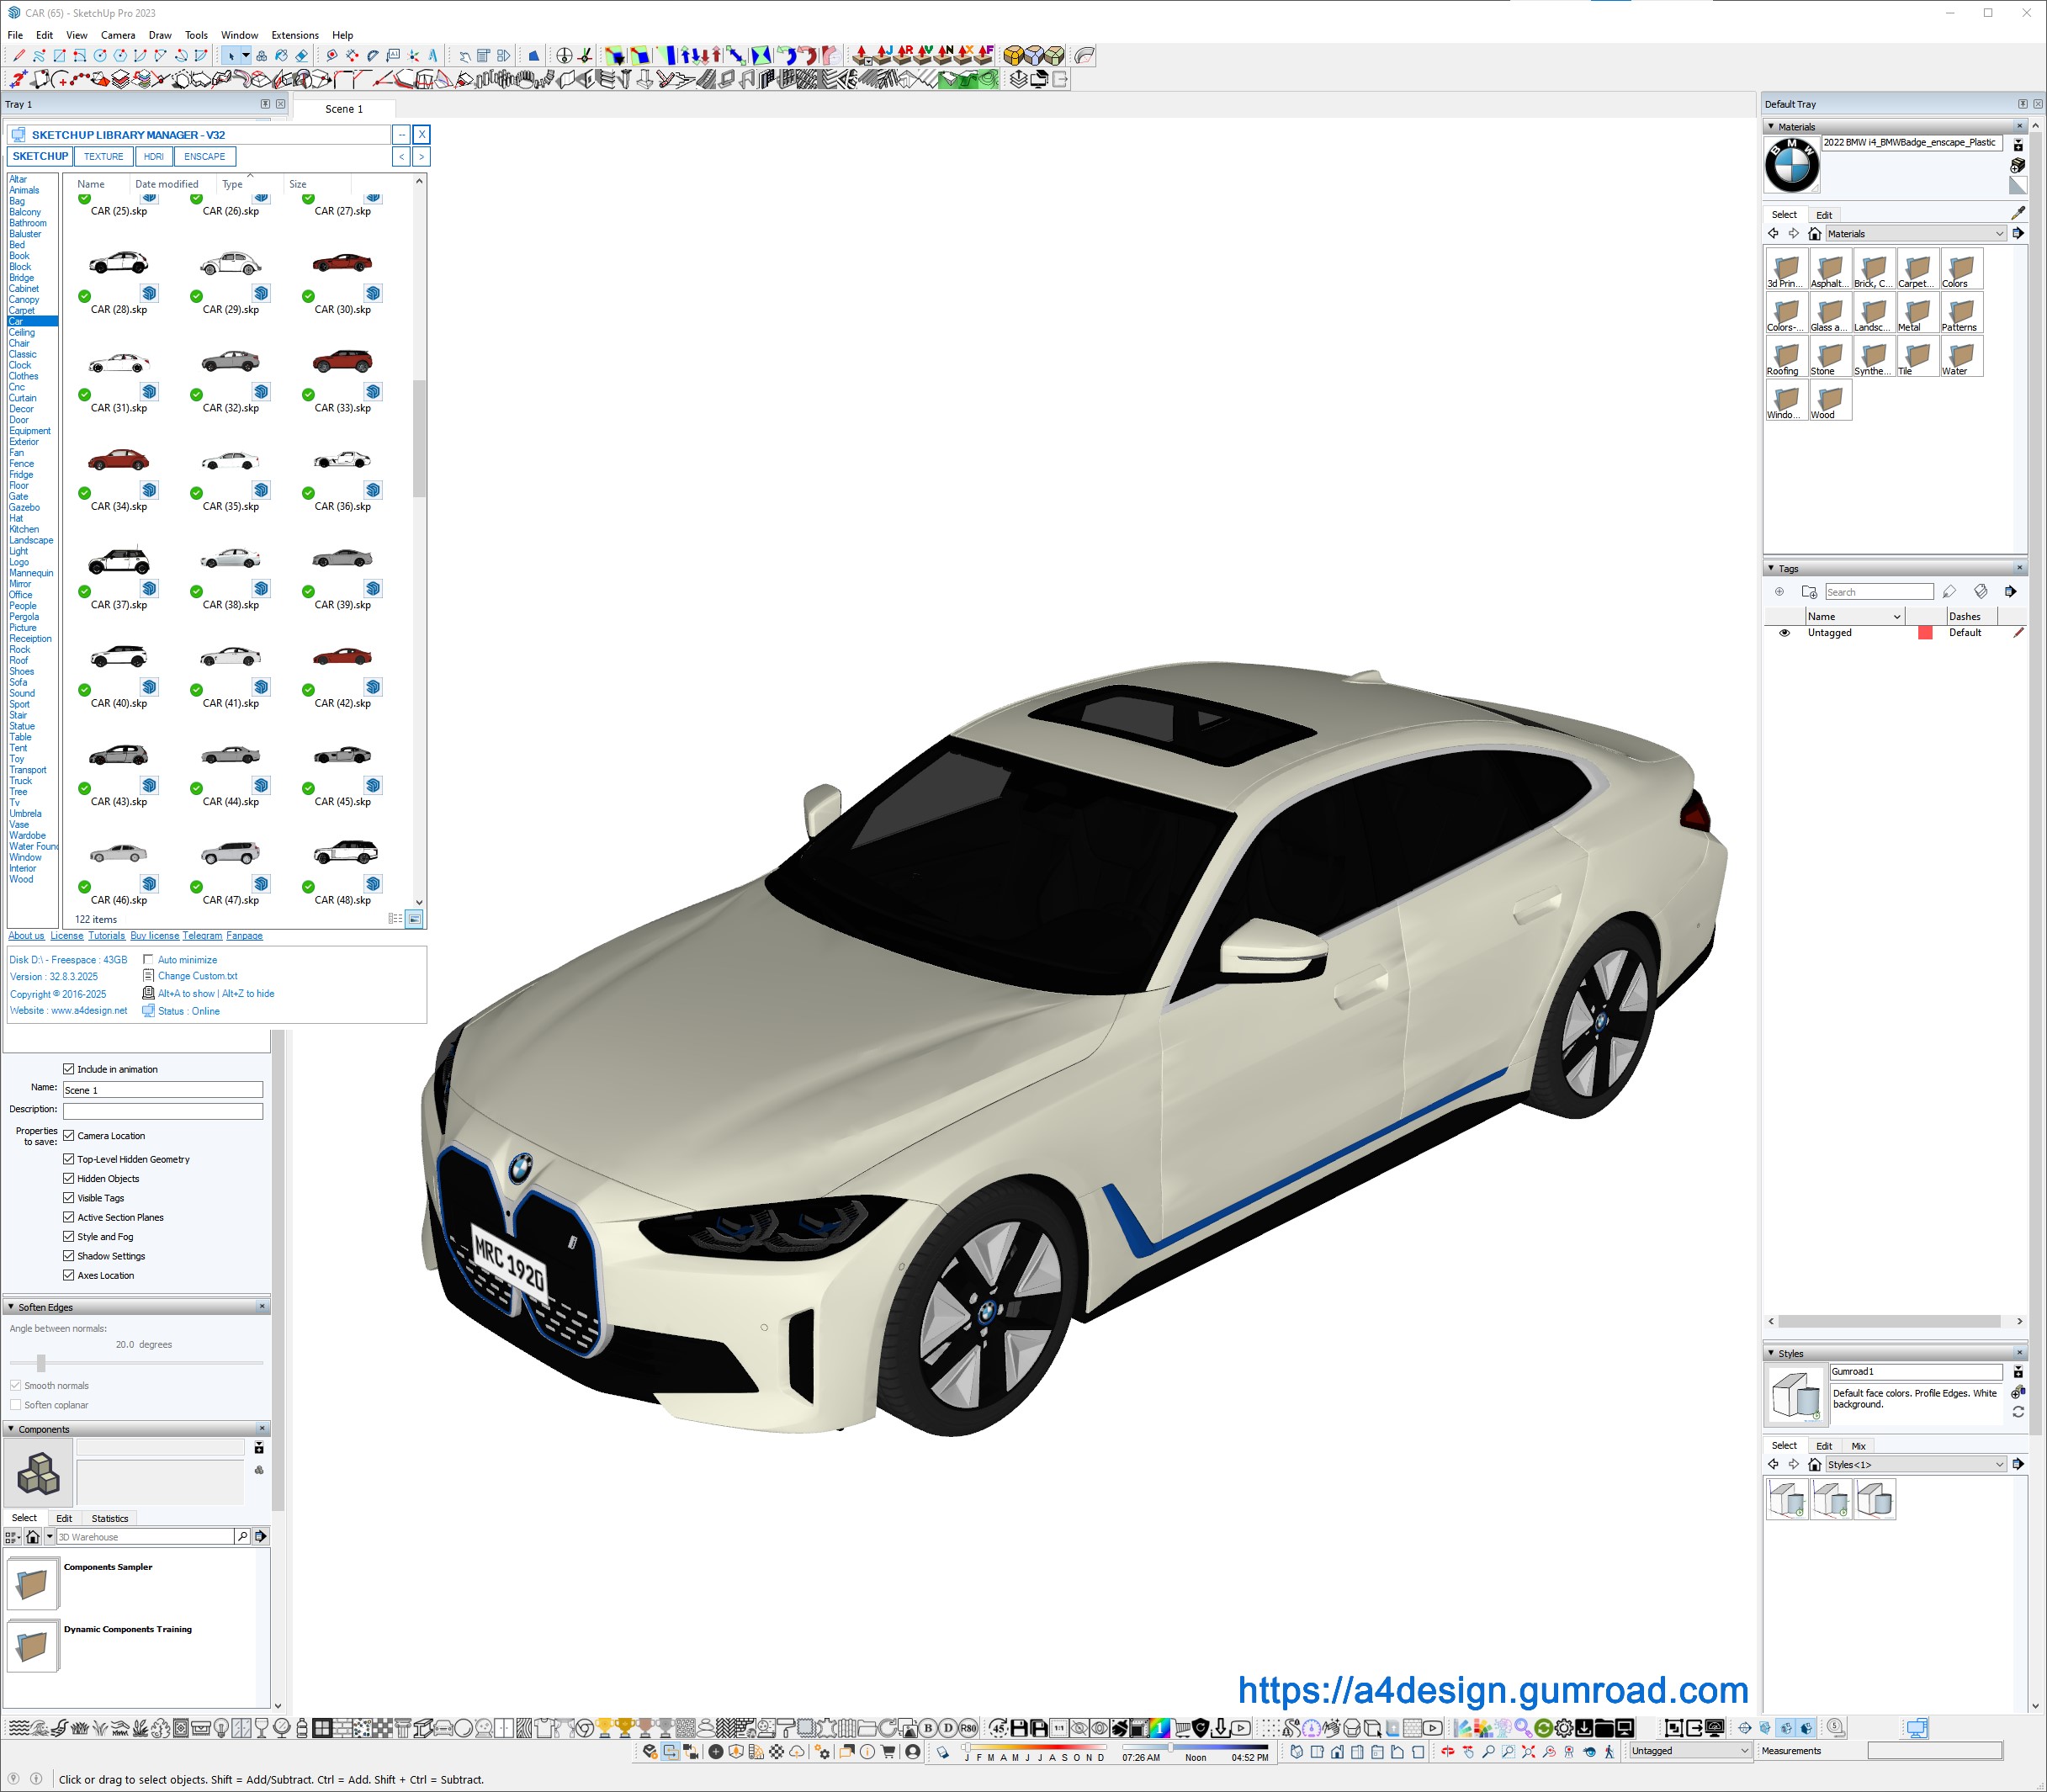Click Add Tag plus icon
This screenshot has width=2047, height=1792.
(x=1779, y=592)
